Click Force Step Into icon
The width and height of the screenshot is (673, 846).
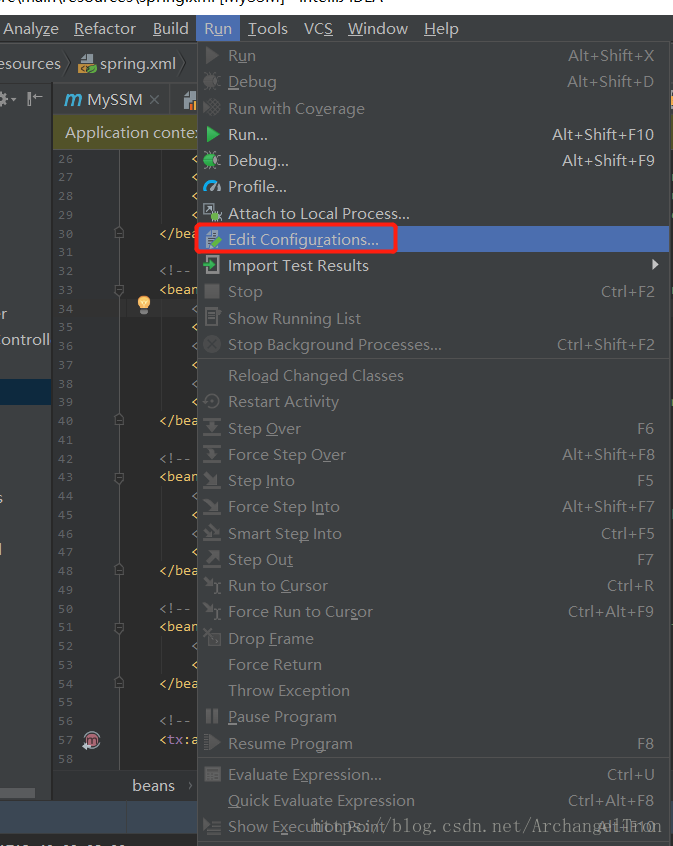coord(212,506)
